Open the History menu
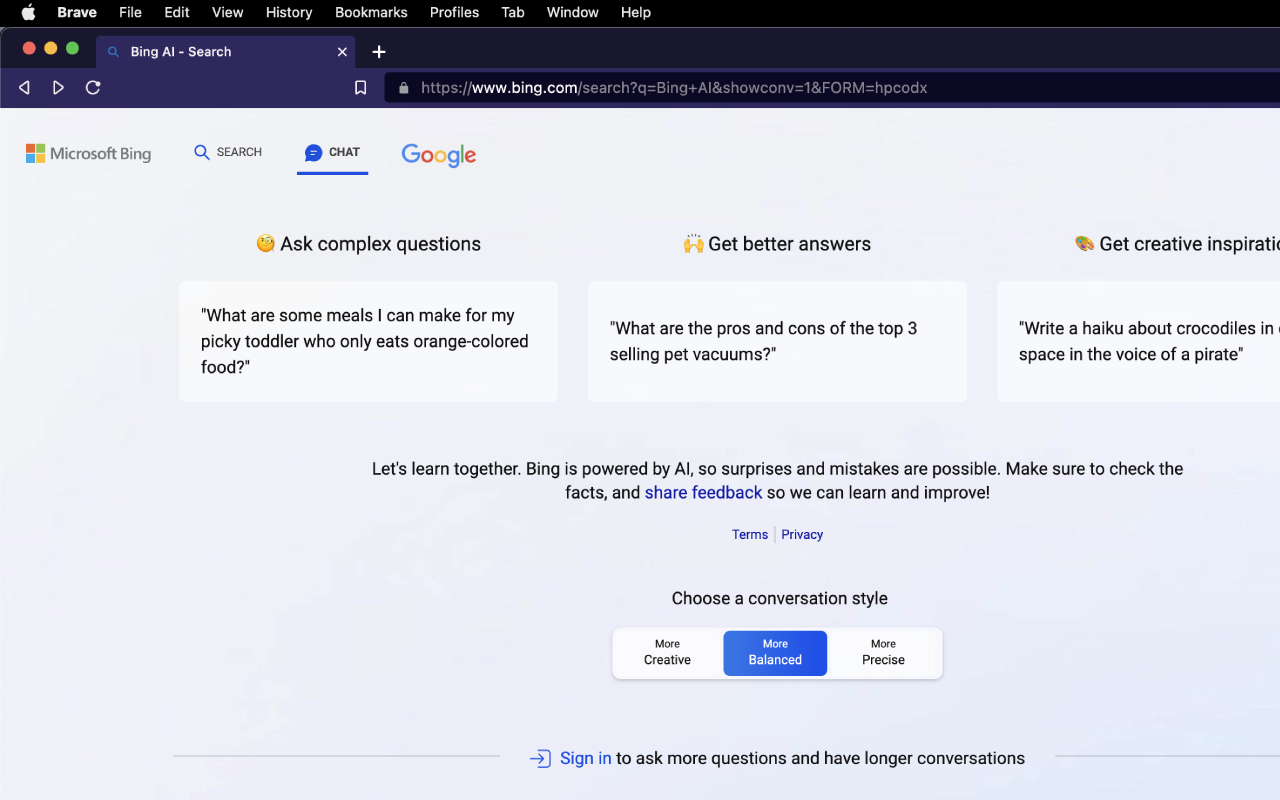Viewport: 1280px width, 800px height. (289, 12)
